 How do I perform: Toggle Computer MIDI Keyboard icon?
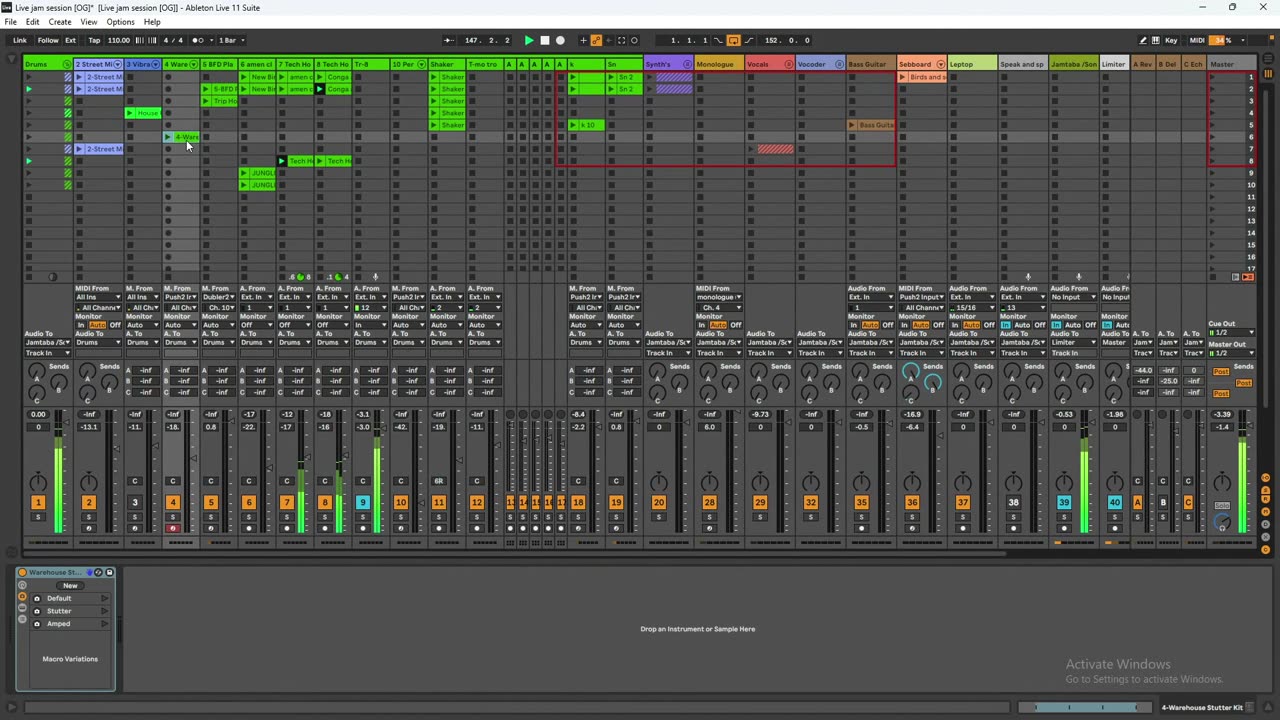pos(1157,40)
